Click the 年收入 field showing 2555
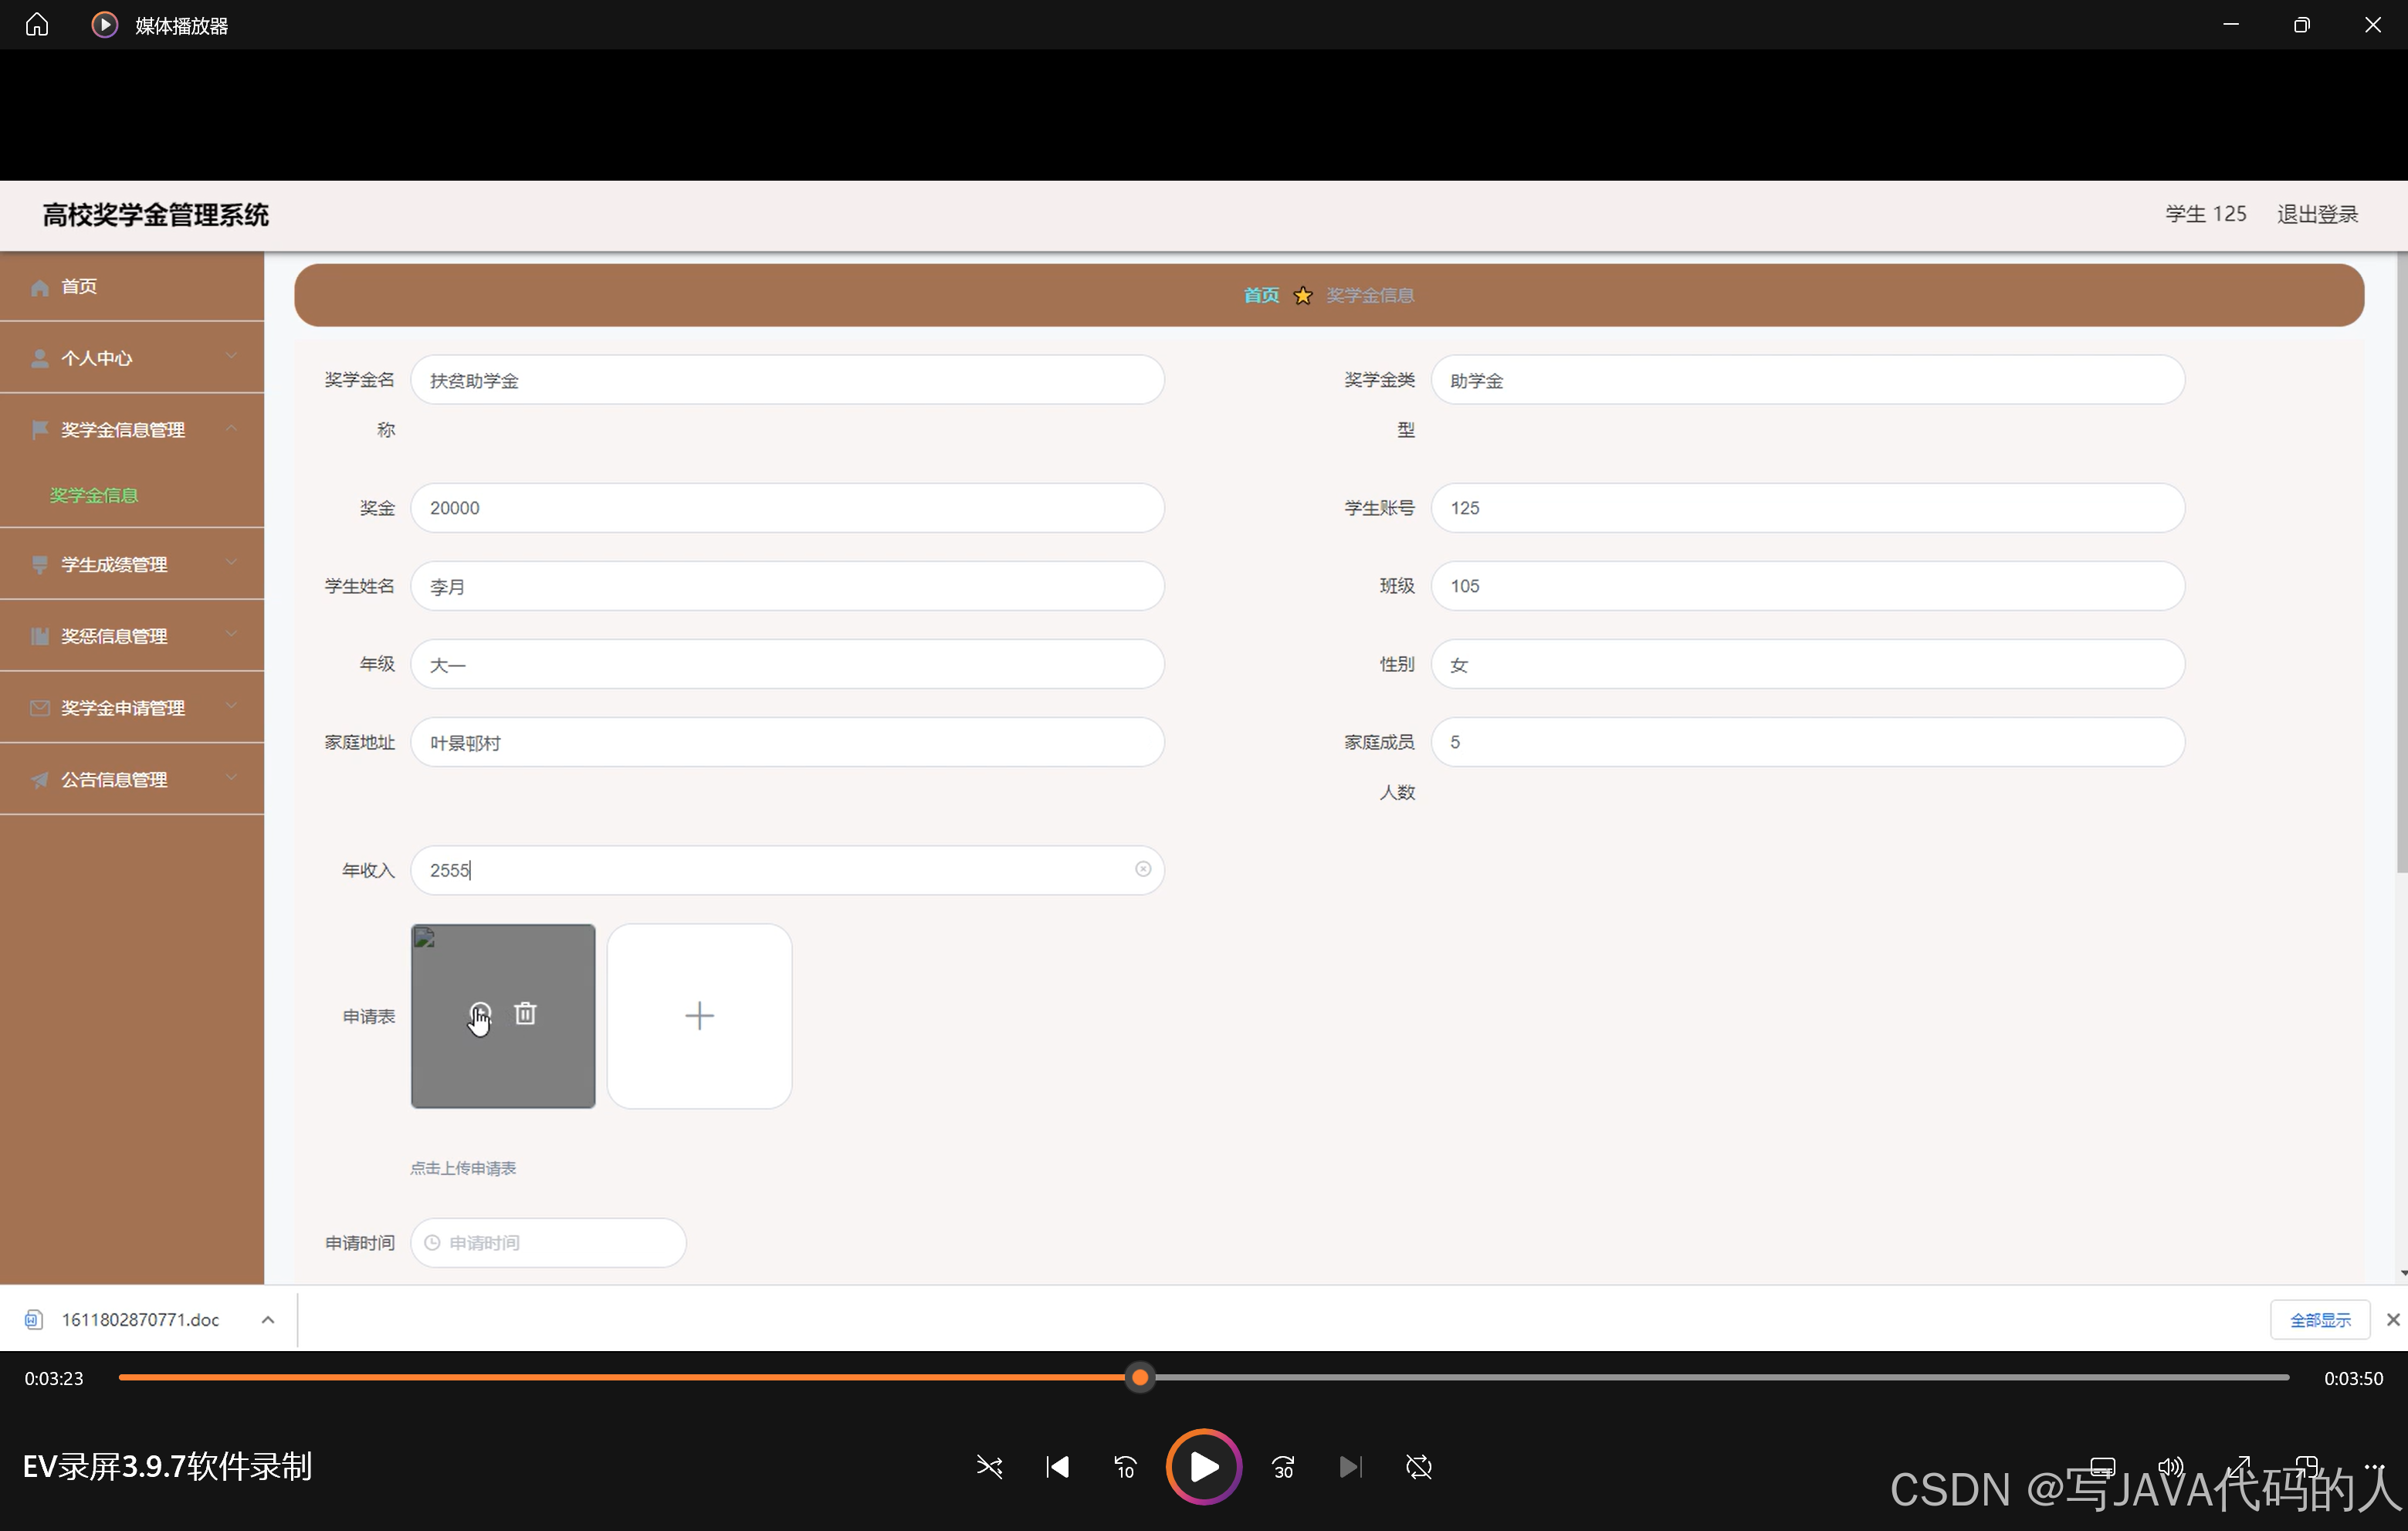The width and height of the screenshot is (2408, 1531). [787, 870]
